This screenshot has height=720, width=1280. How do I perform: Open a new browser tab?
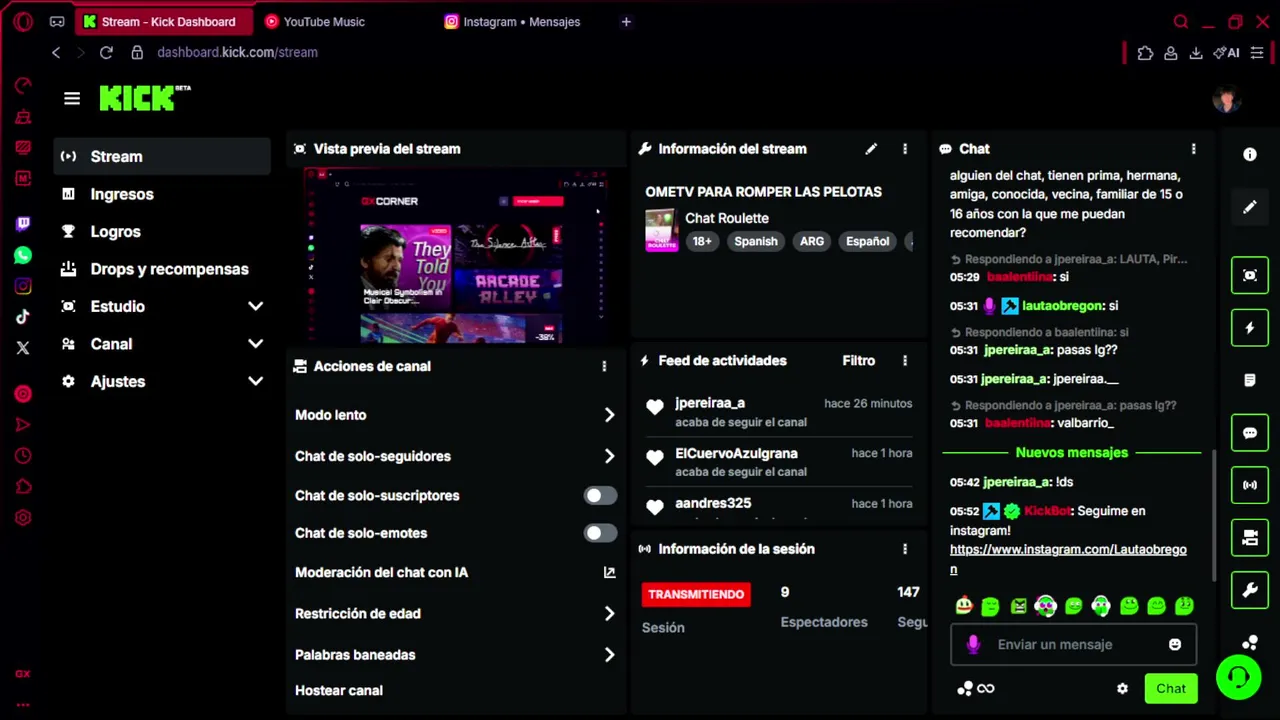626,21
